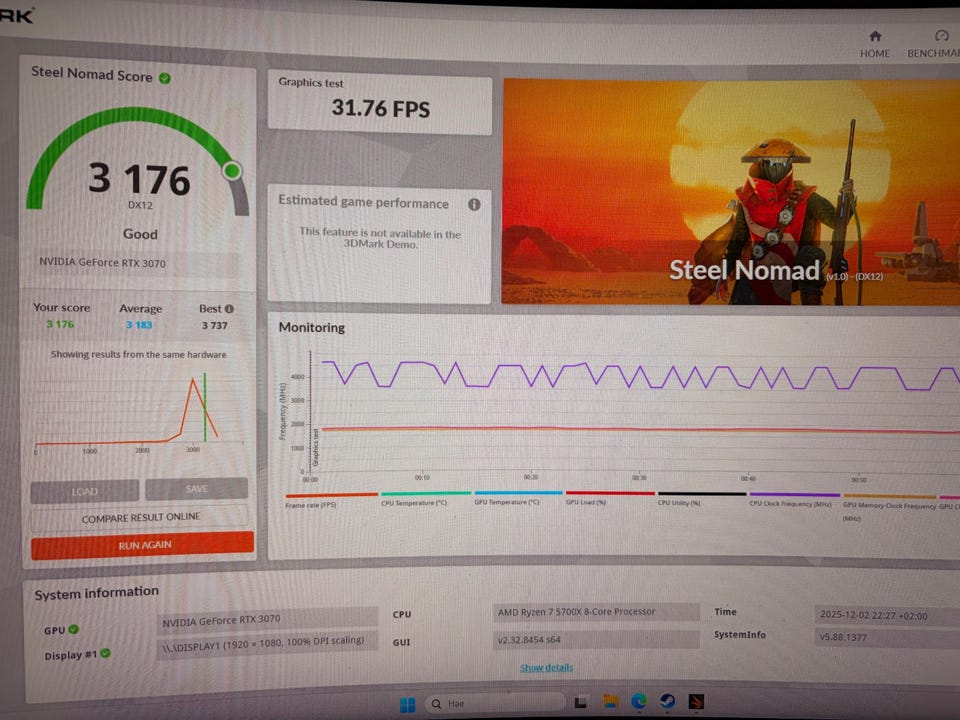This screenshot has height=720, width=960.
Task: Toggle CPU Temperature series in legend
Action: (426, 498)
